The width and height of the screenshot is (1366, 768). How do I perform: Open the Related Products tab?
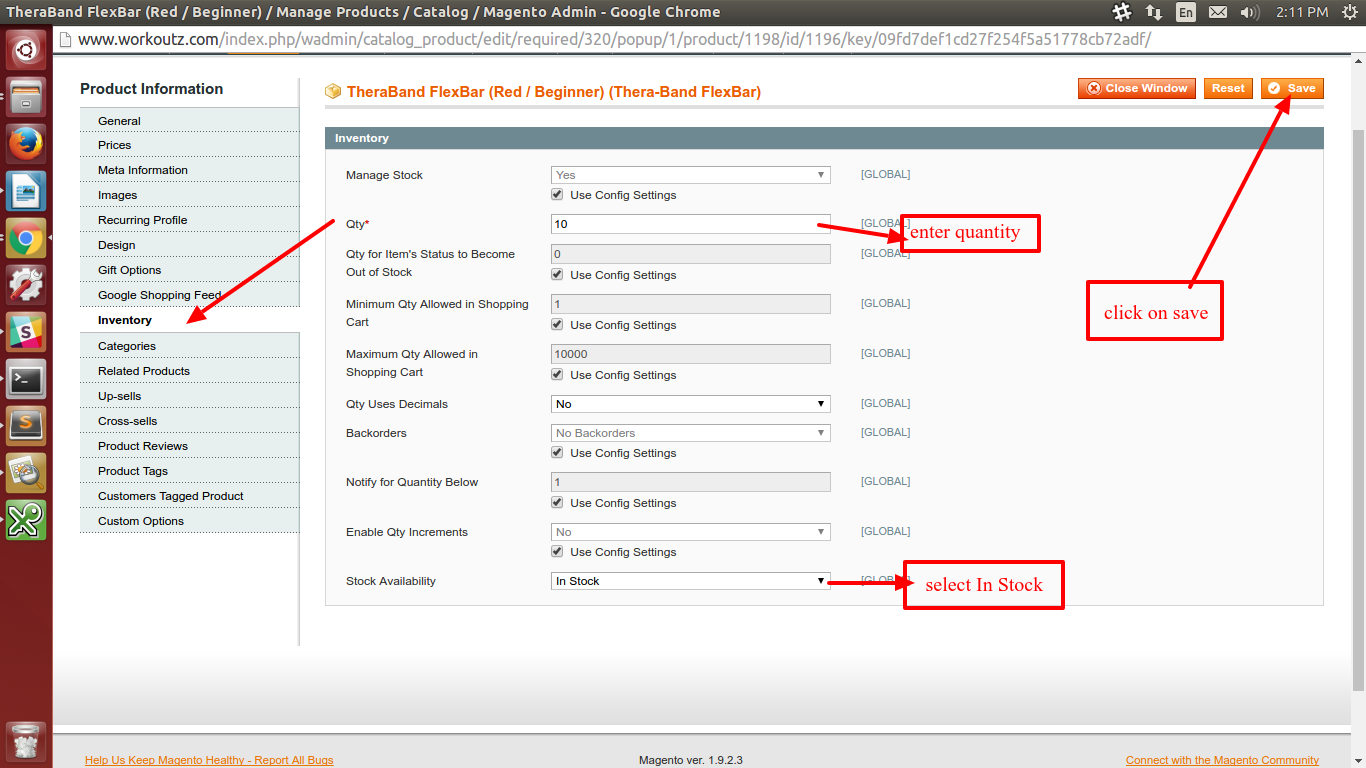[190, 371]
